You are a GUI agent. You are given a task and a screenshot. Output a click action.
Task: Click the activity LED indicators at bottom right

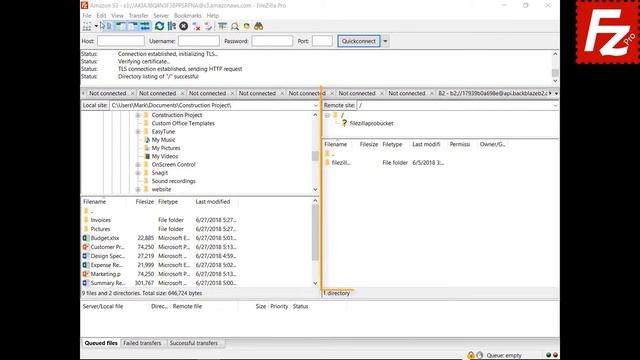(552, 355)
